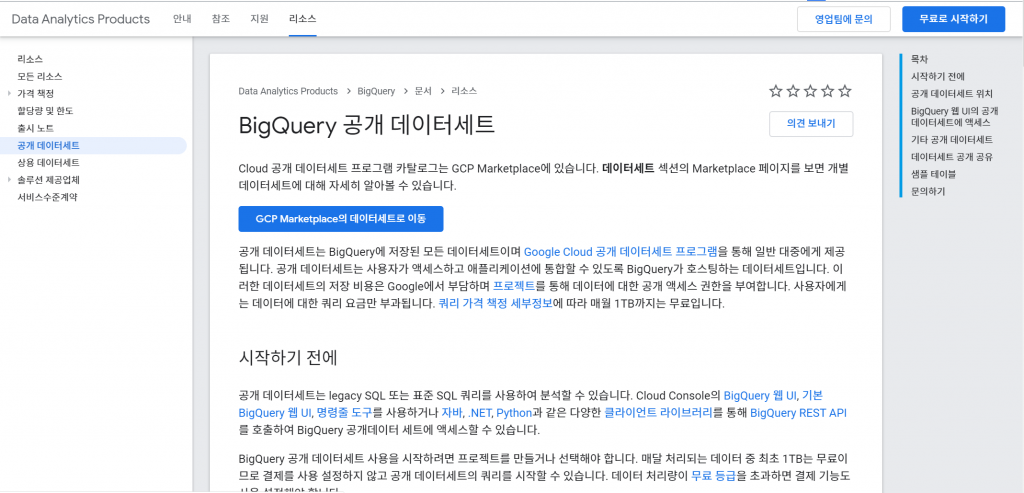The width and height of the screenshot is (1024, 493).
Task: Select 할당량 및 한도 in sidebar
Action: 45,110
